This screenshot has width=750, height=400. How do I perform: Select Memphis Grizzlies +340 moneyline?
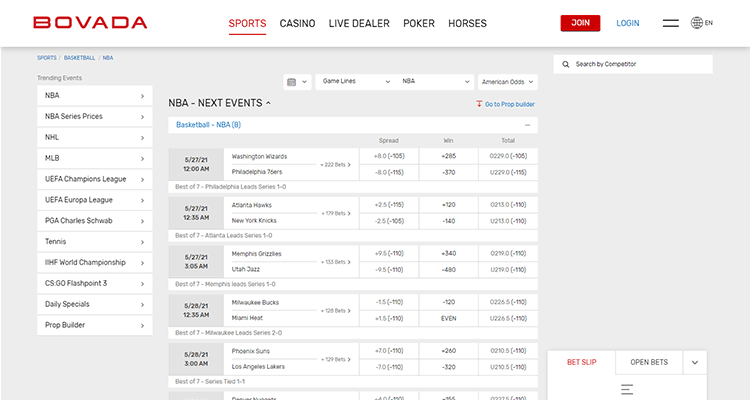point(449,254)
